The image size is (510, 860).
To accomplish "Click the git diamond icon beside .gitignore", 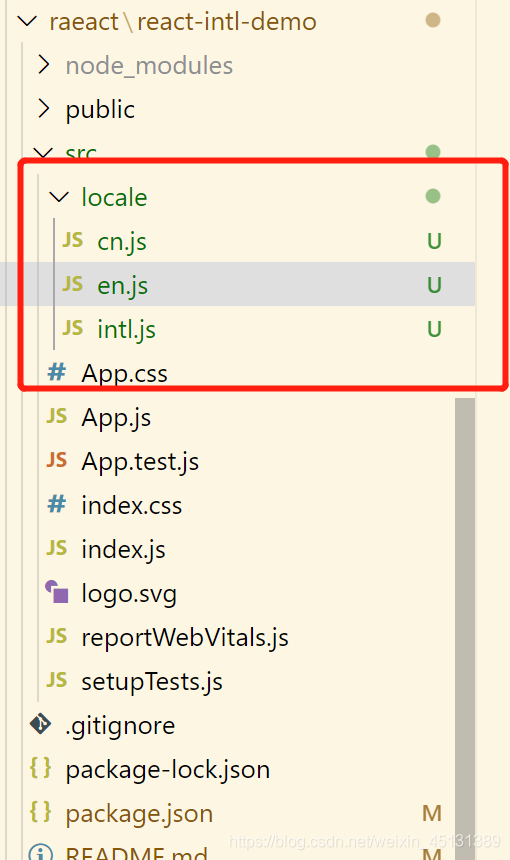I will (x=41, y=724).
